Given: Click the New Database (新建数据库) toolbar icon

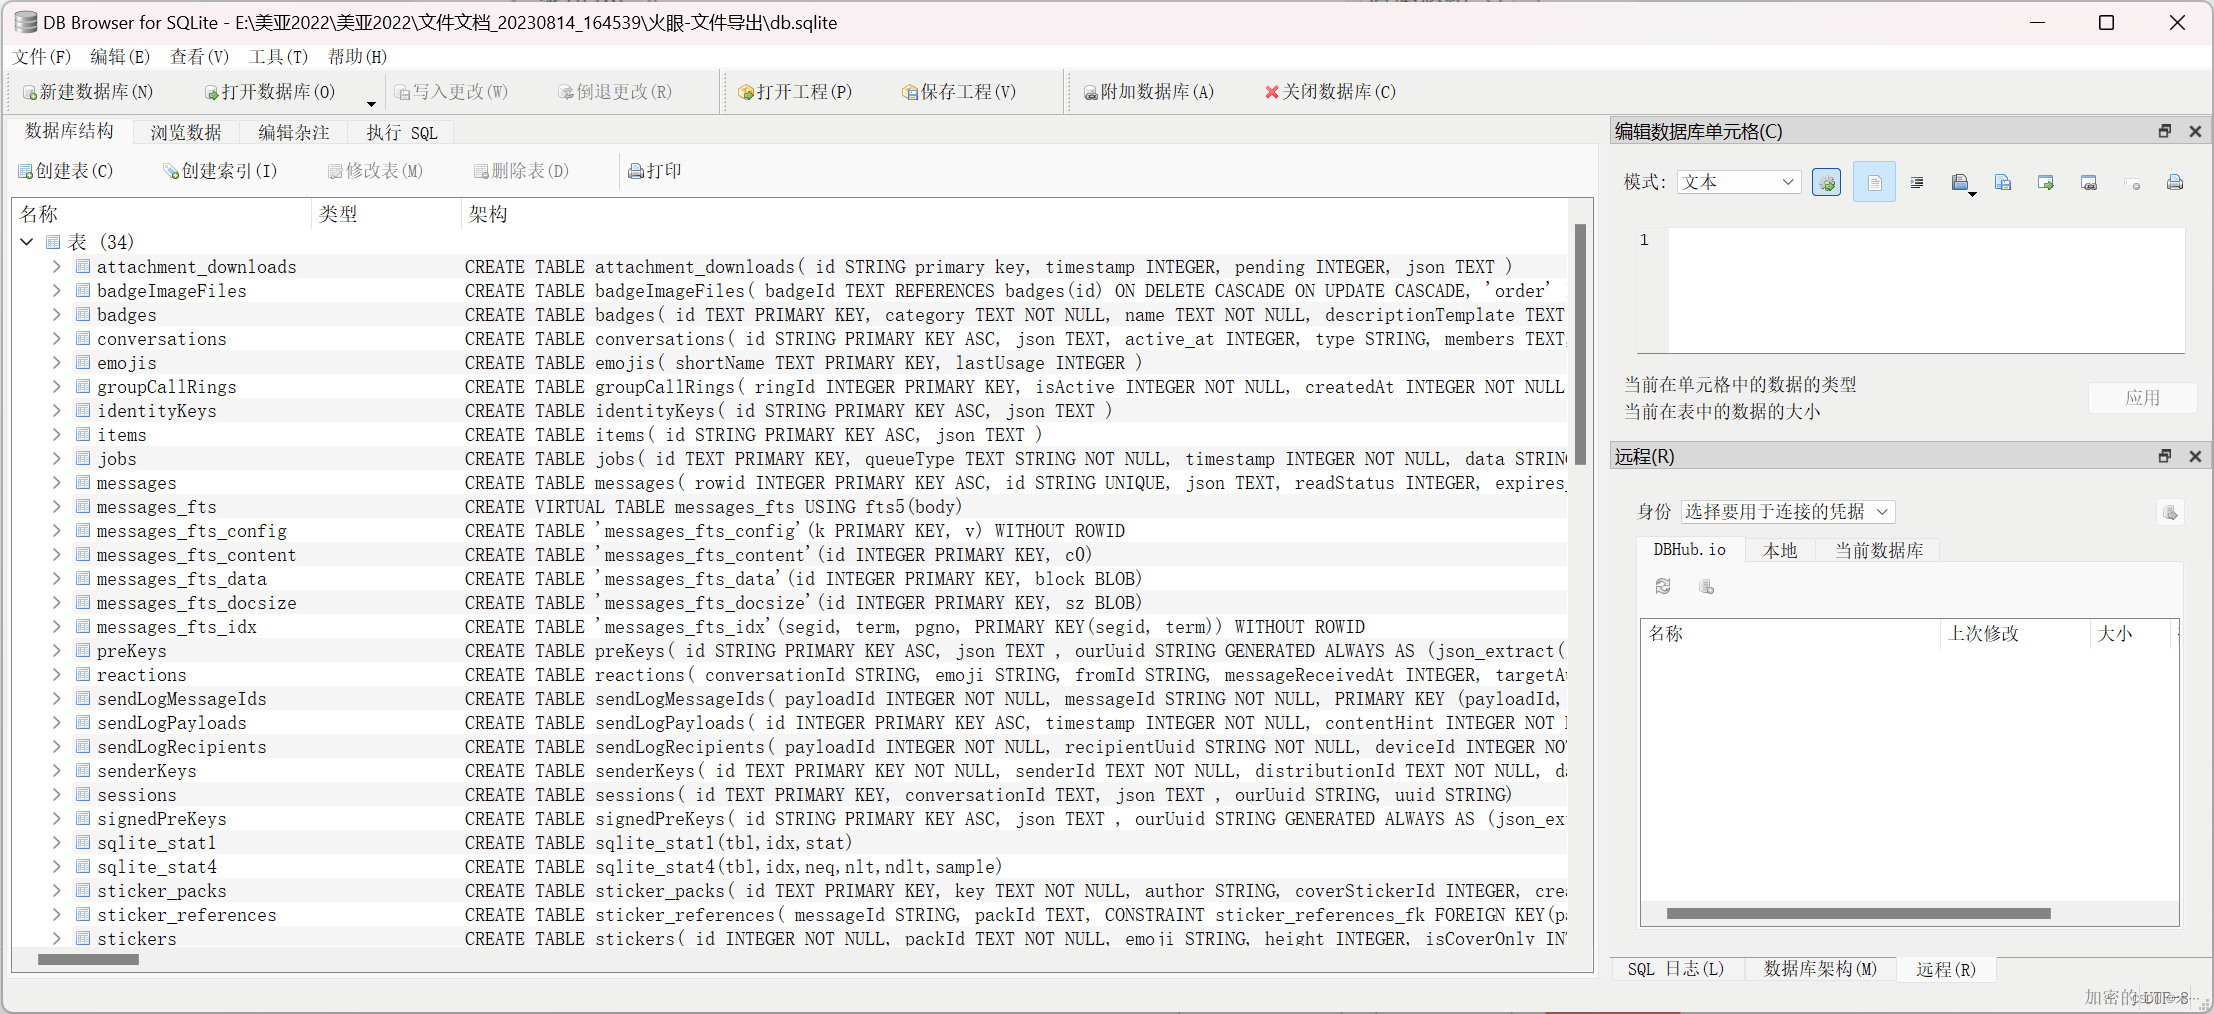Looking at the screenshot, I should [30, 93].
